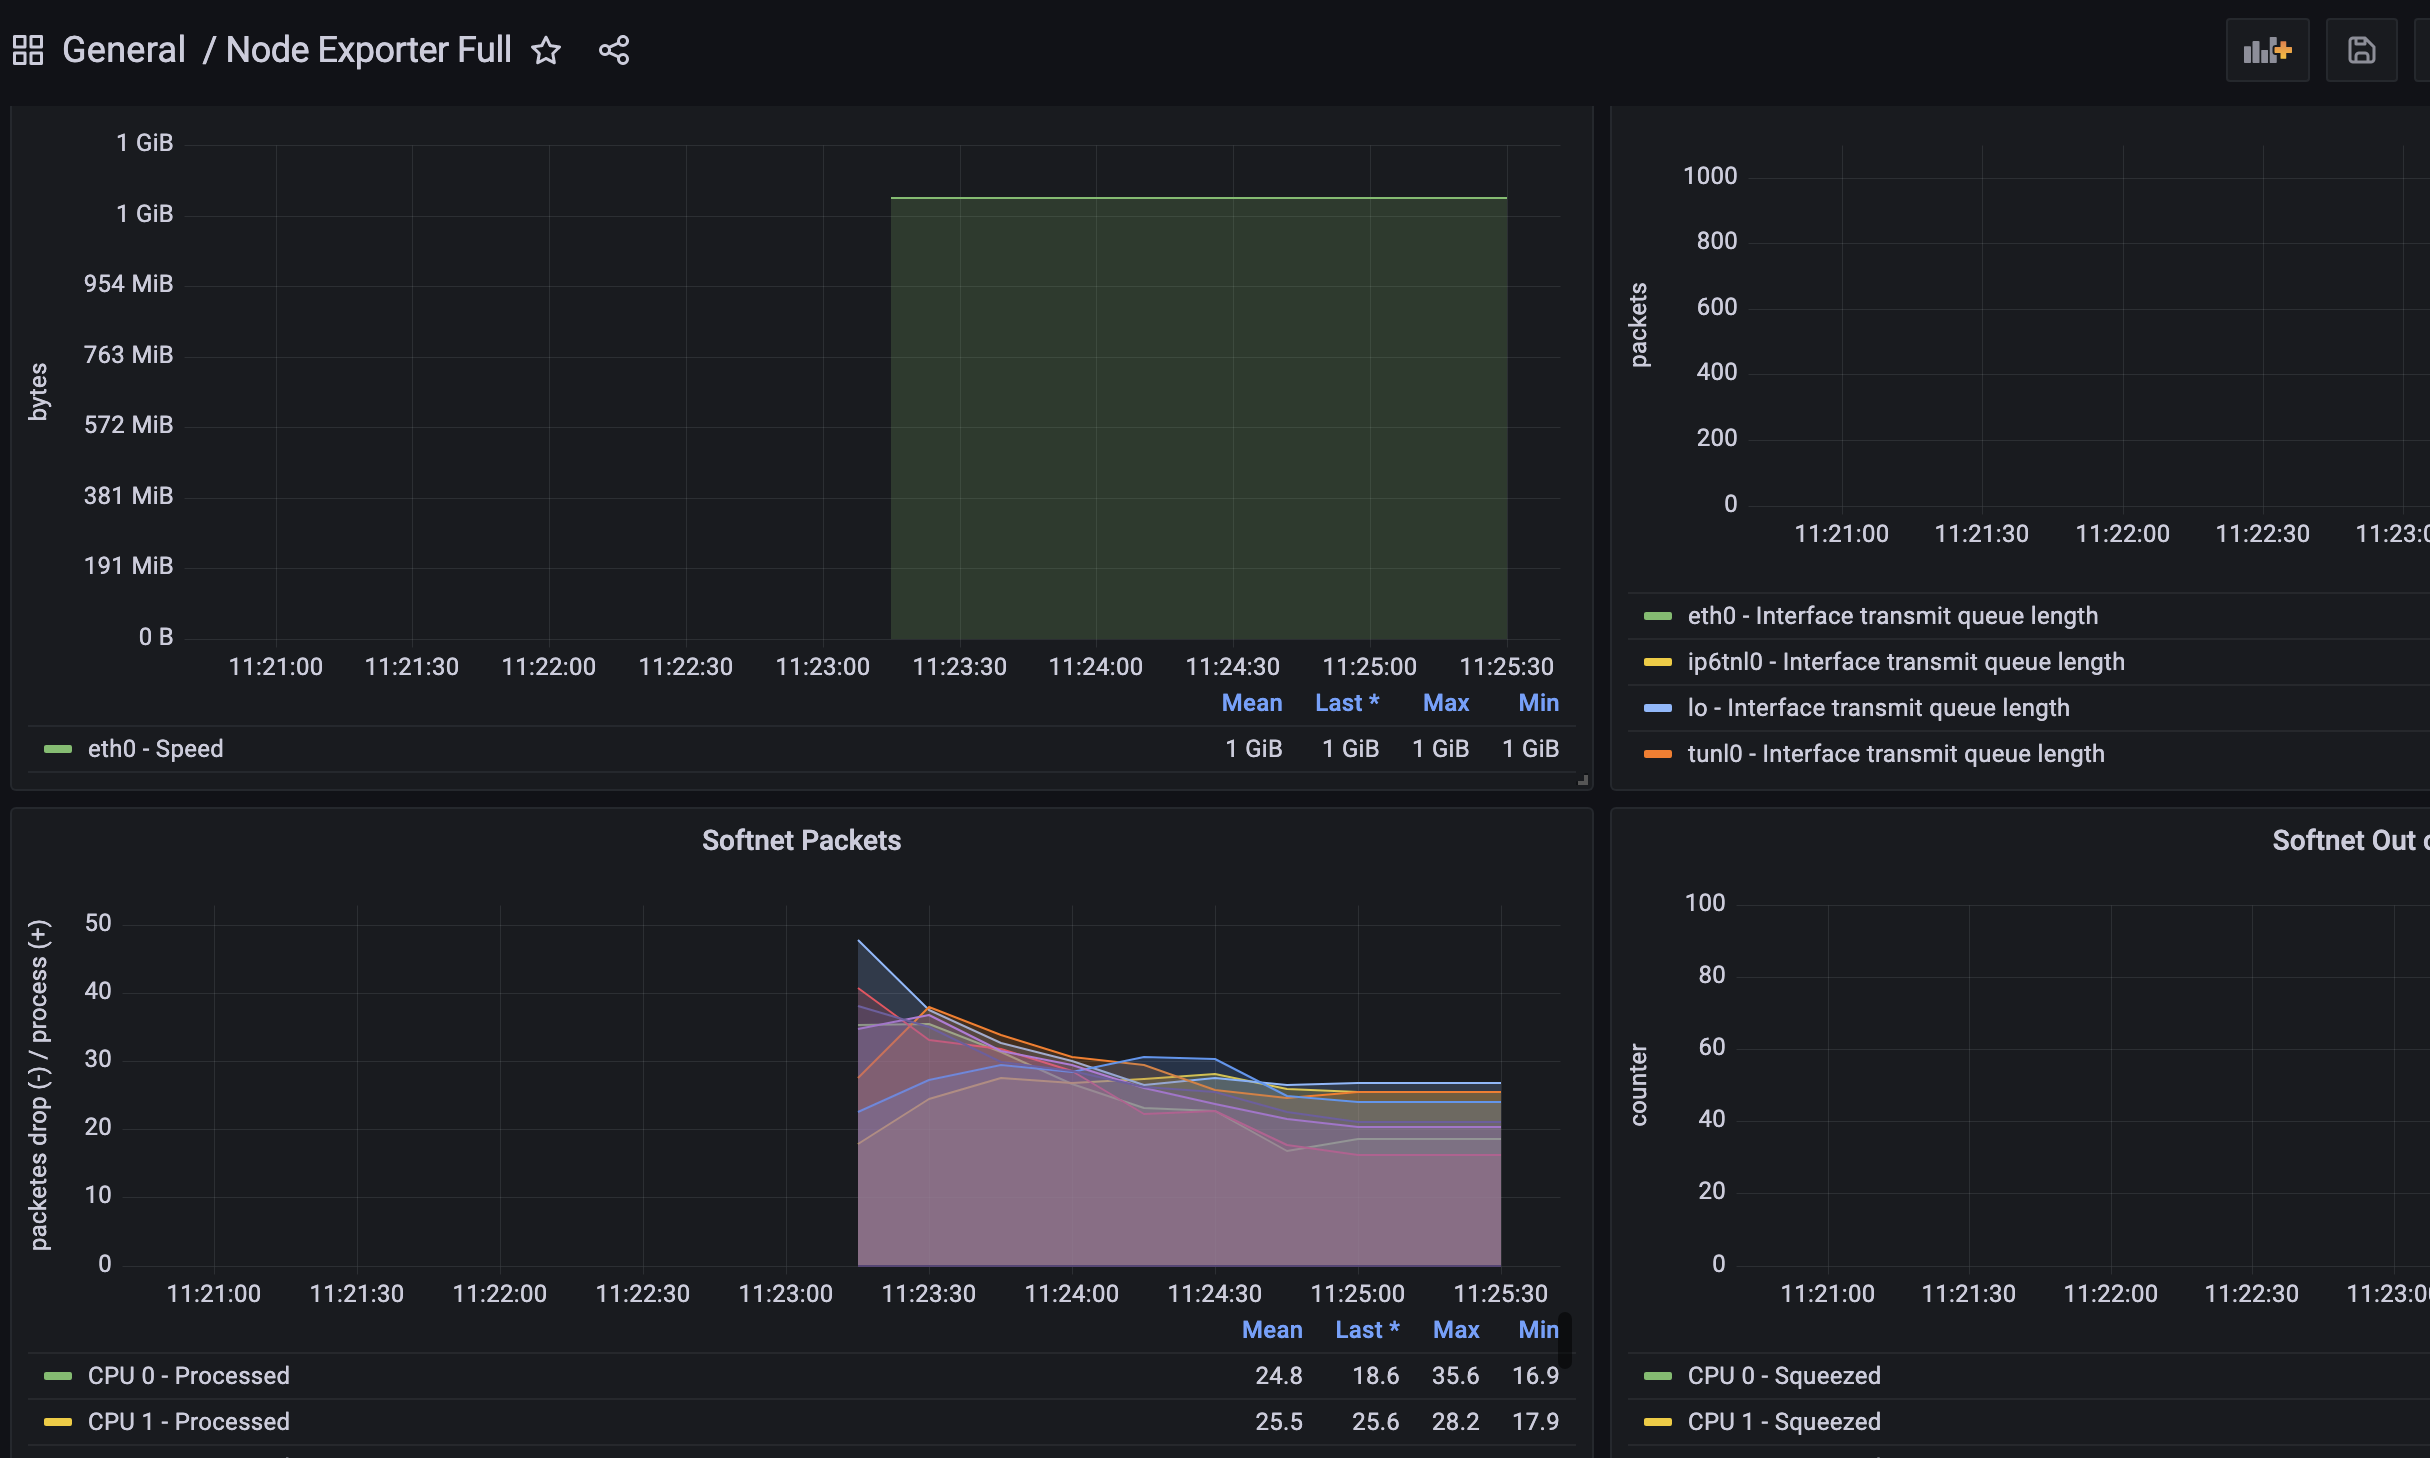Screen dimensions: 2430x1458
Task: Click the 954 MiB y-axis label
Action: pos(128,284)
